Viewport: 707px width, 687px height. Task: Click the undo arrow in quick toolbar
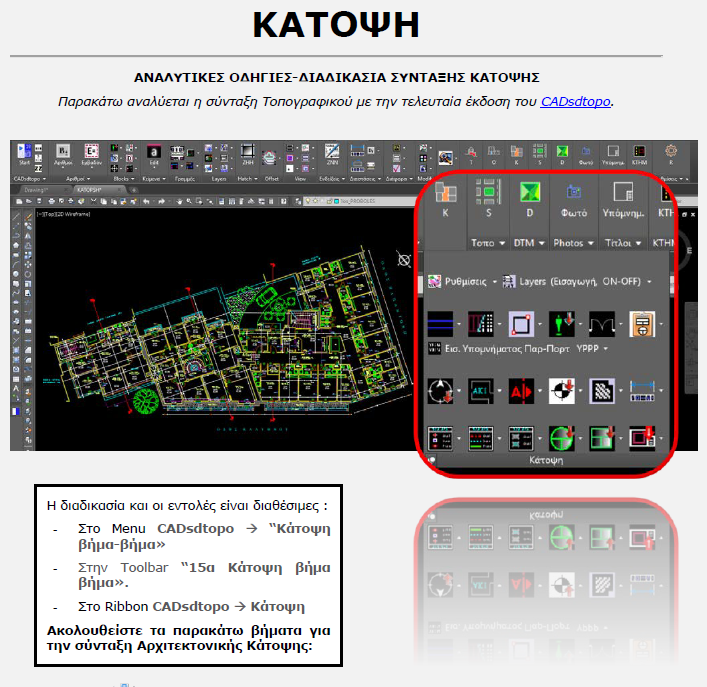point(146,202)
